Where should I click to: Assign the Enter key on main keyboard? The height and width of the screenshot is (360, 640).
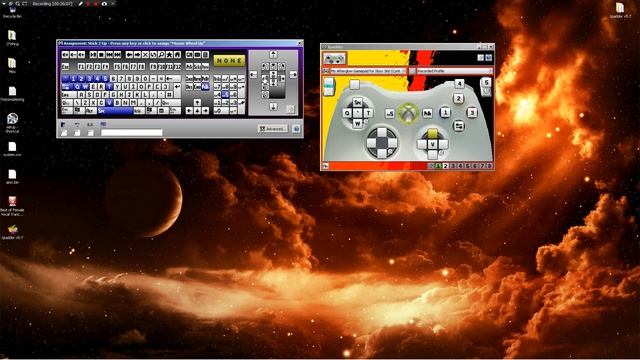(x=178, y=90)
